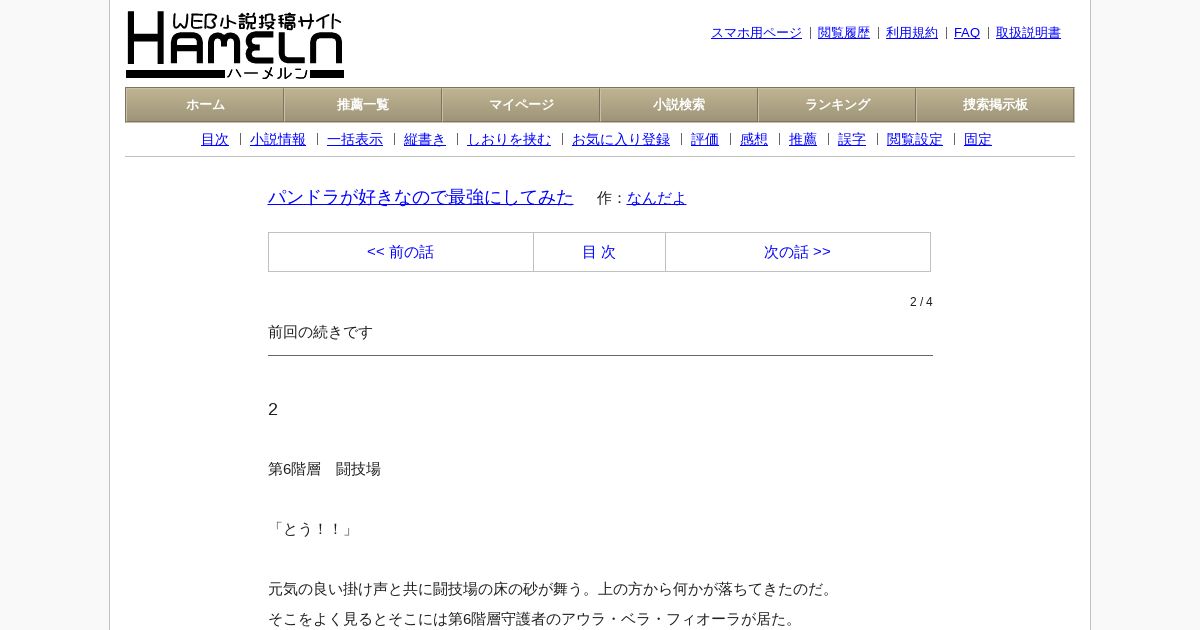Viewport: 1200px width, 630px height.
Task: Open the 利用規約 terms link
Action: 912,33
